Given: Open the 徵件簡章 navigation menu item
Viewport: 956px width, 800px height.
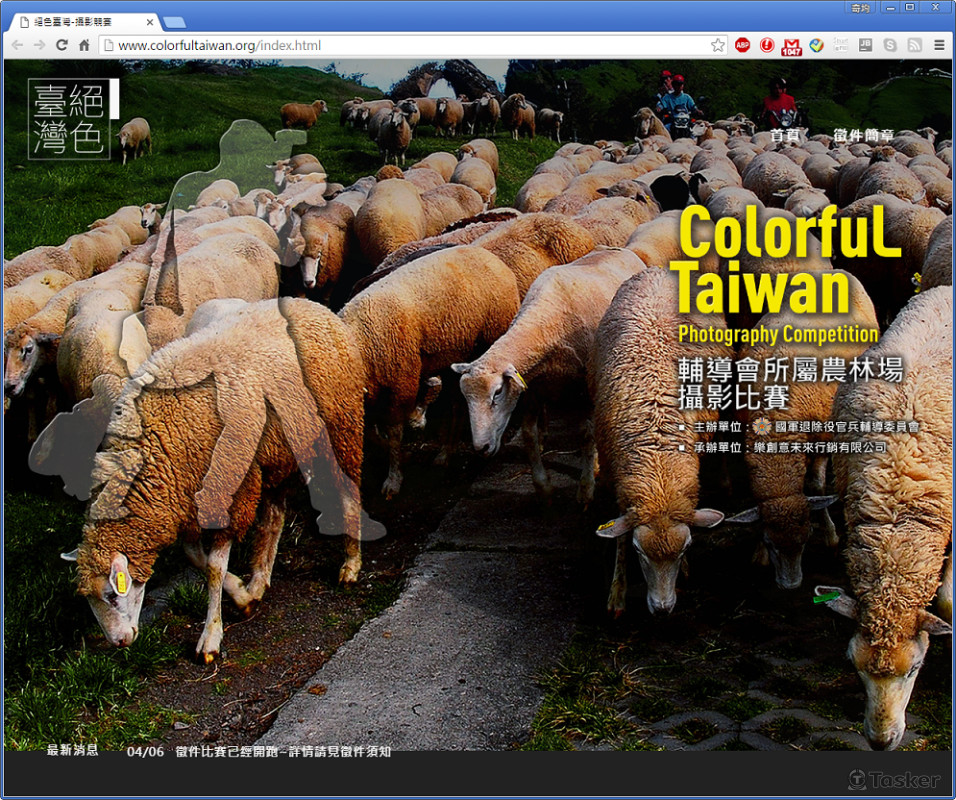Looking at the screenshot, I should click(863, 136).
